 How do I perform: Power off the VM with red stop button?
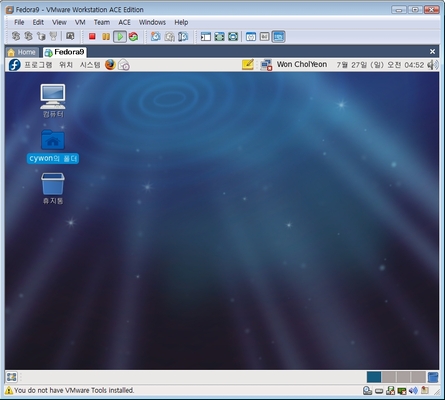click(92, 36)
